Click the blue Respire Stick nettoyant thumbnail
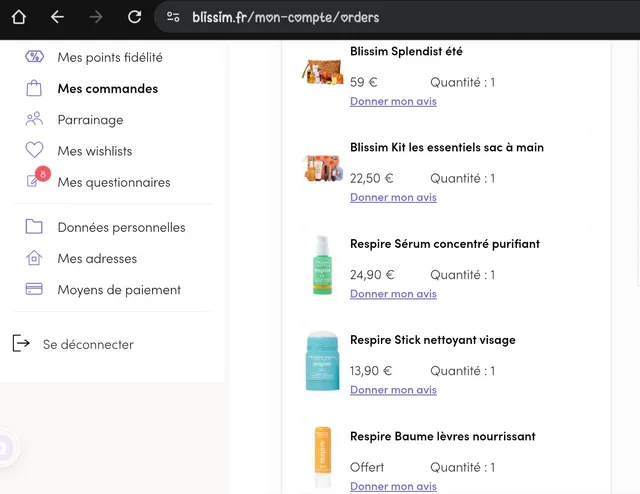 (x=322, y=361)
